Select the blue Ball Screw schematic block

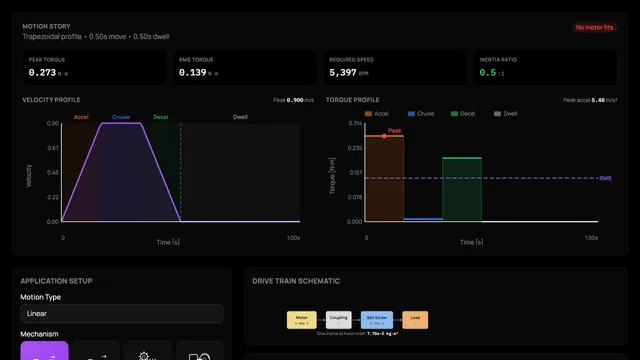pyautogui.click(x=377, y=320)
